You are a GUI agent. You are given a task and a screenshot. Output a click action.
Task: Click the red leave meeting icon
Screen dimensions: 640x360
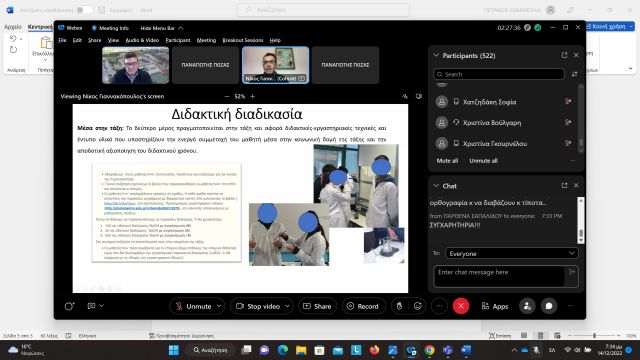[461, 306]
